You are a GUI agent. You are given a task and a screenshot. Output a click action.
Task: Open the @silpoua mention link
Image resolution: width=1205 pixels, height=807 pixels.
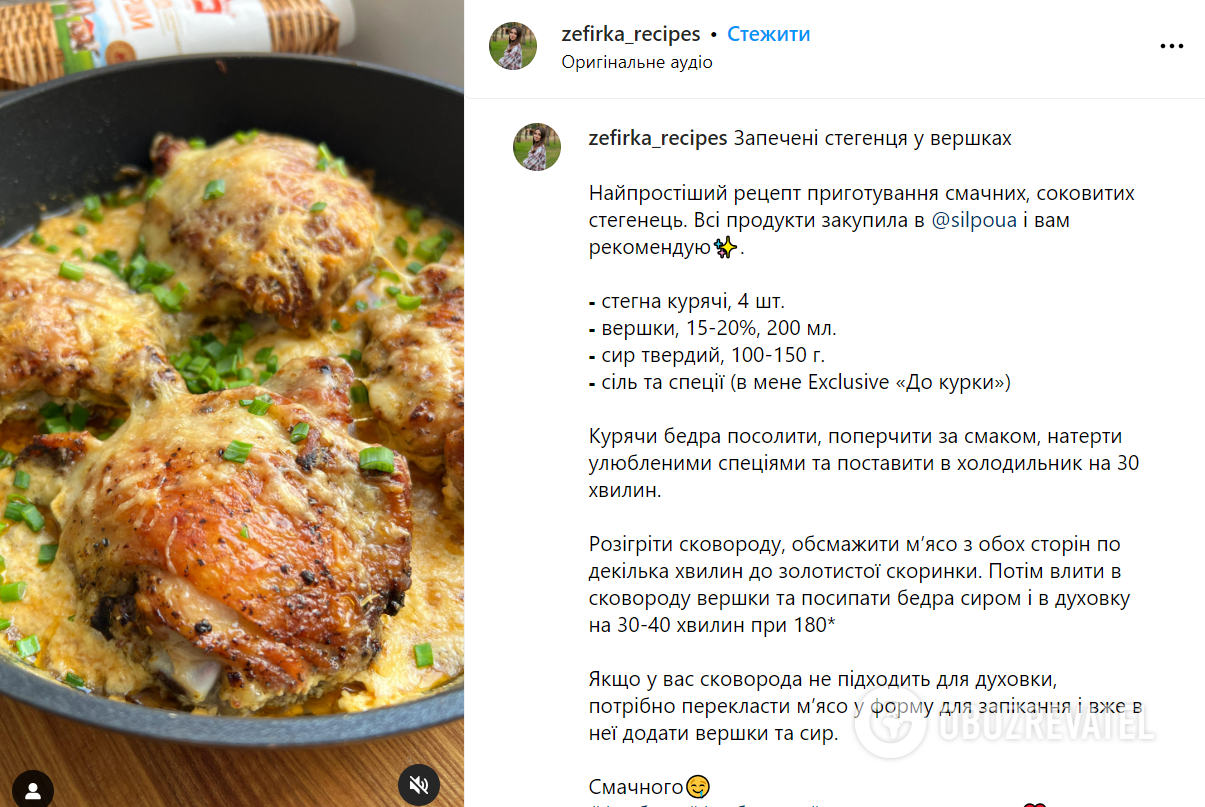973,220
